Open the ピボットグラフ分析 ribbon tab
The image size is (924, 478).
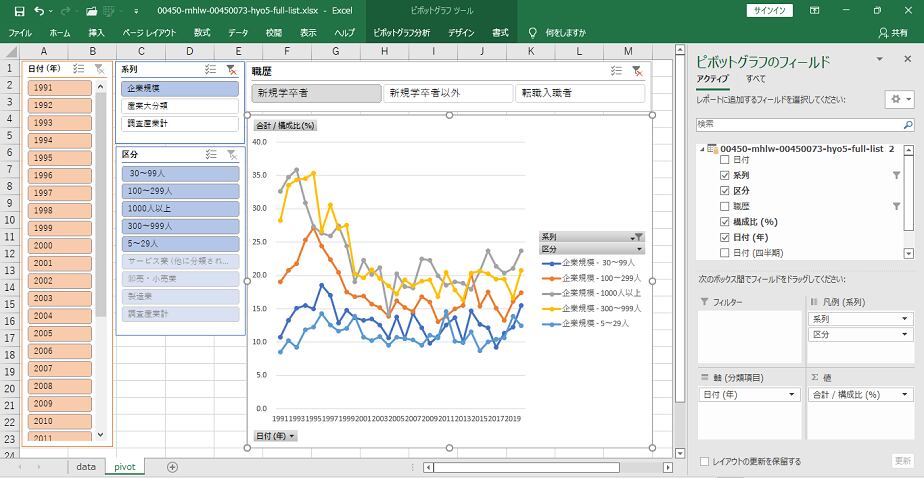click(x=400, y=32)
